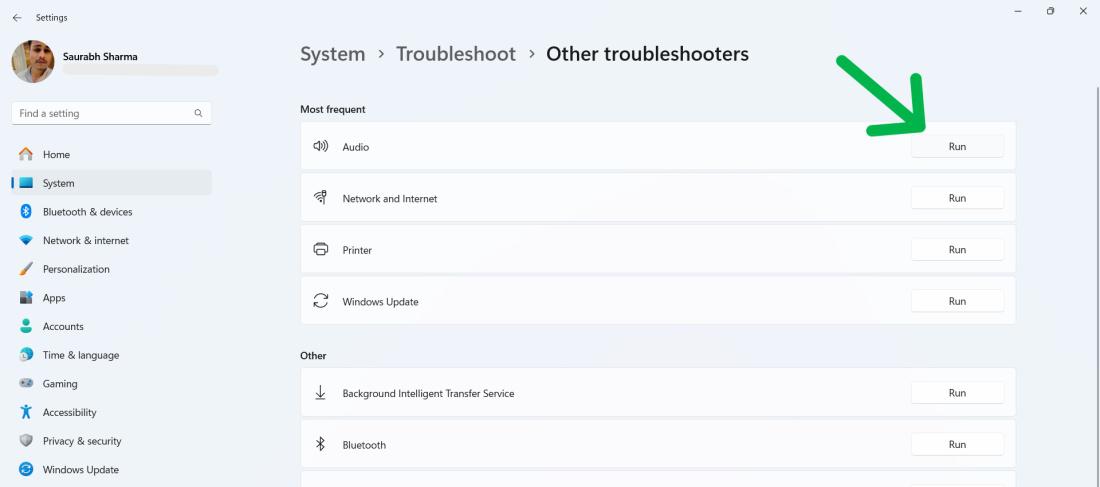
Task: Click the Saurabh Sharma account name
Action: coord(100,56)
